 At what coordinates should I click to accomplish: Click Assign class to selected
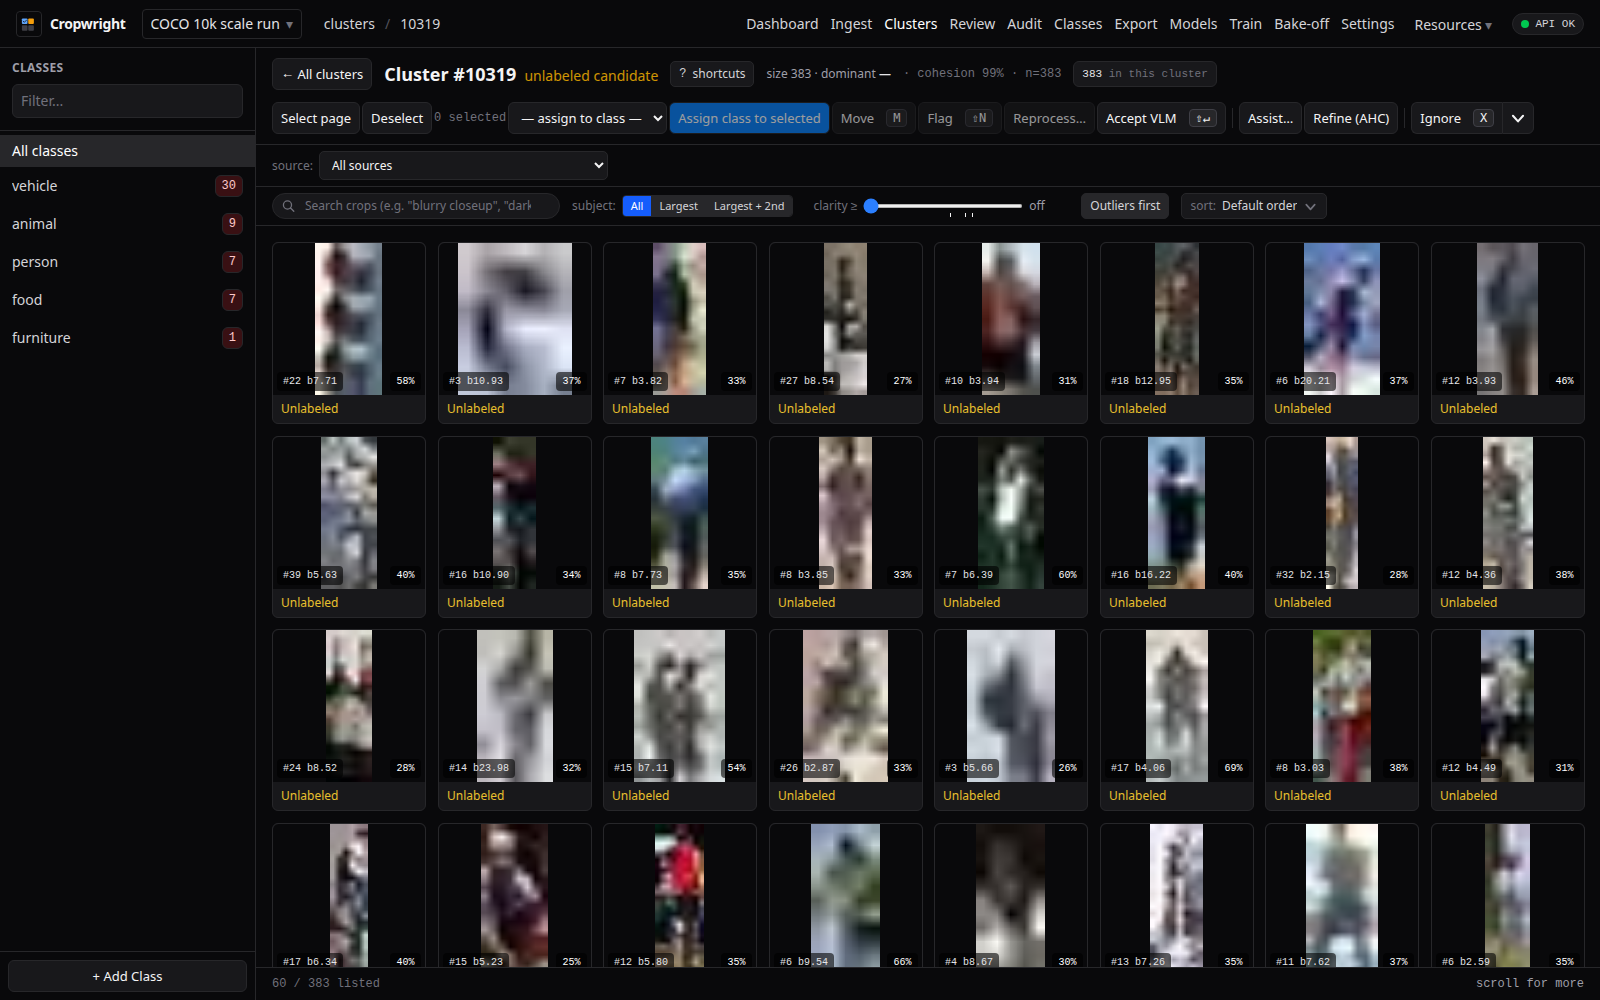[749, 118]
